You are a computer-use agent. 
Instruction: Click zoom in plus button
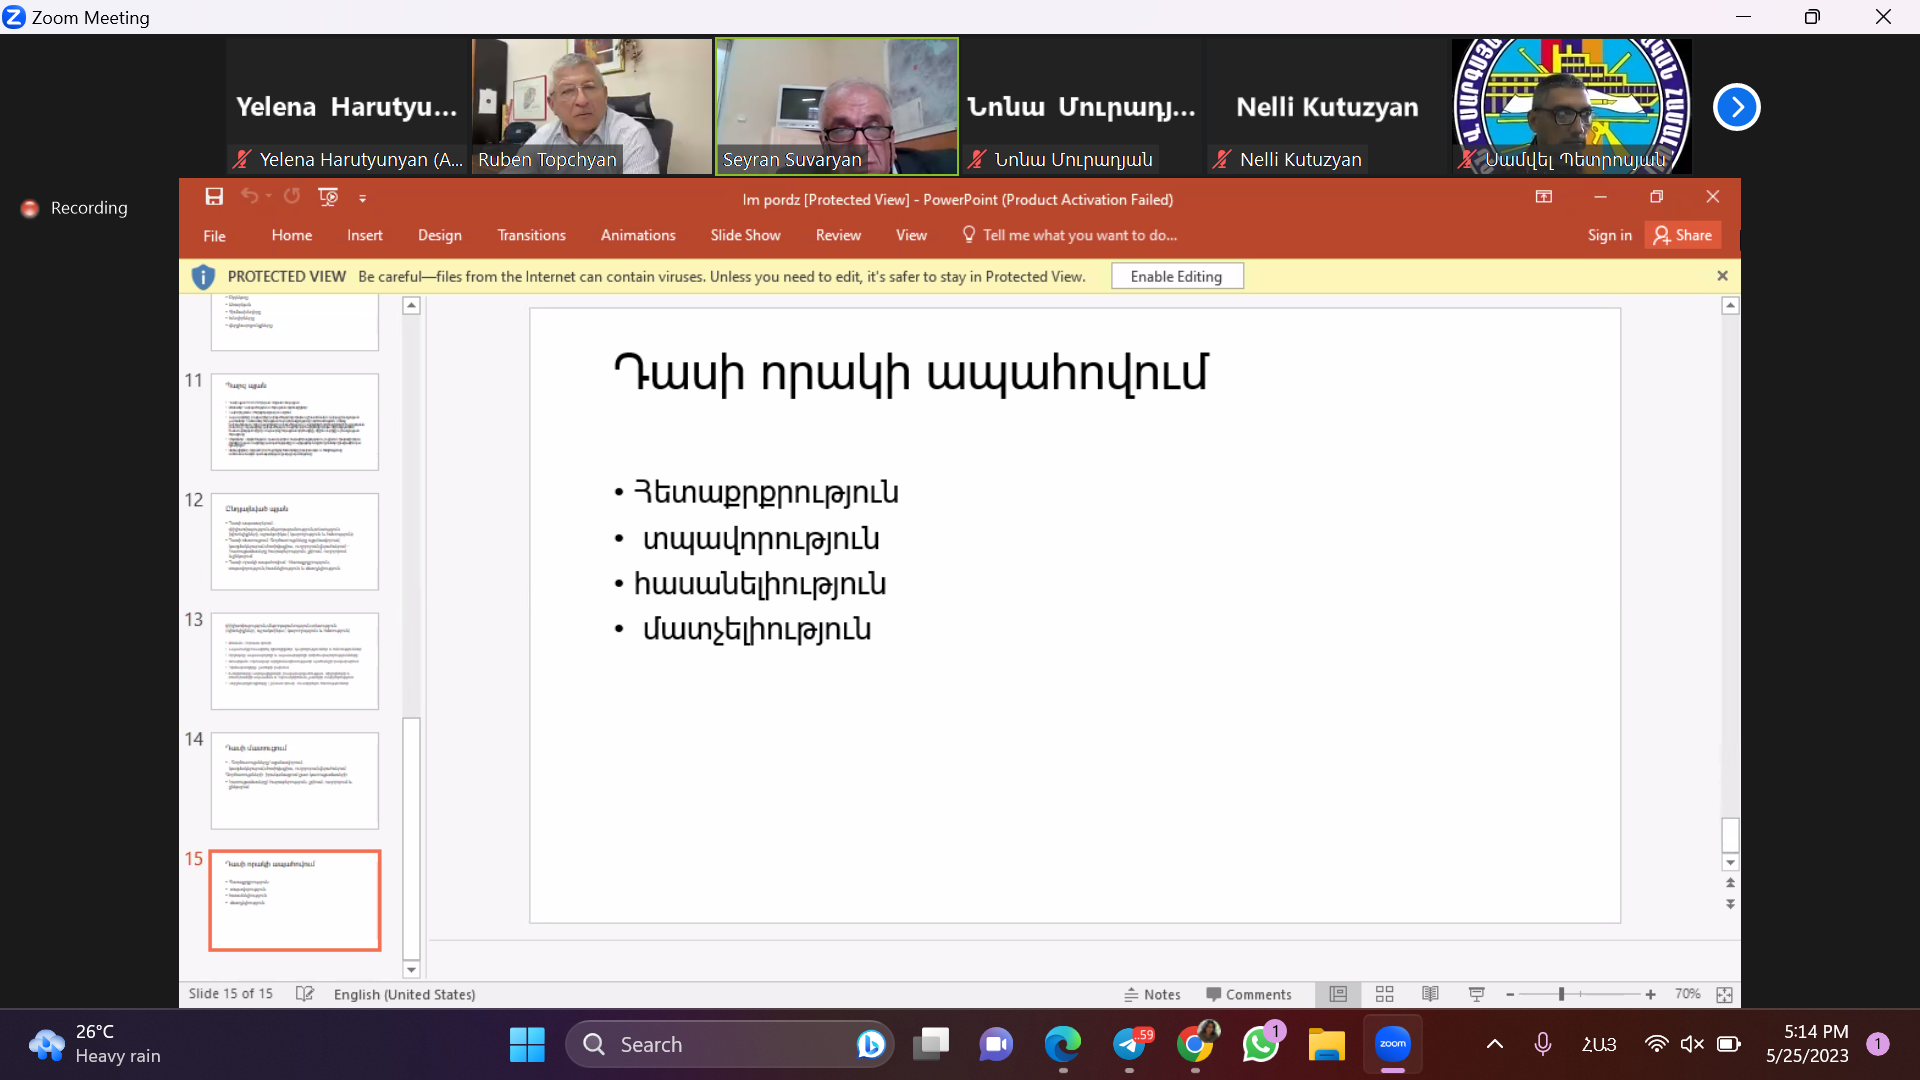(1650, 994)
